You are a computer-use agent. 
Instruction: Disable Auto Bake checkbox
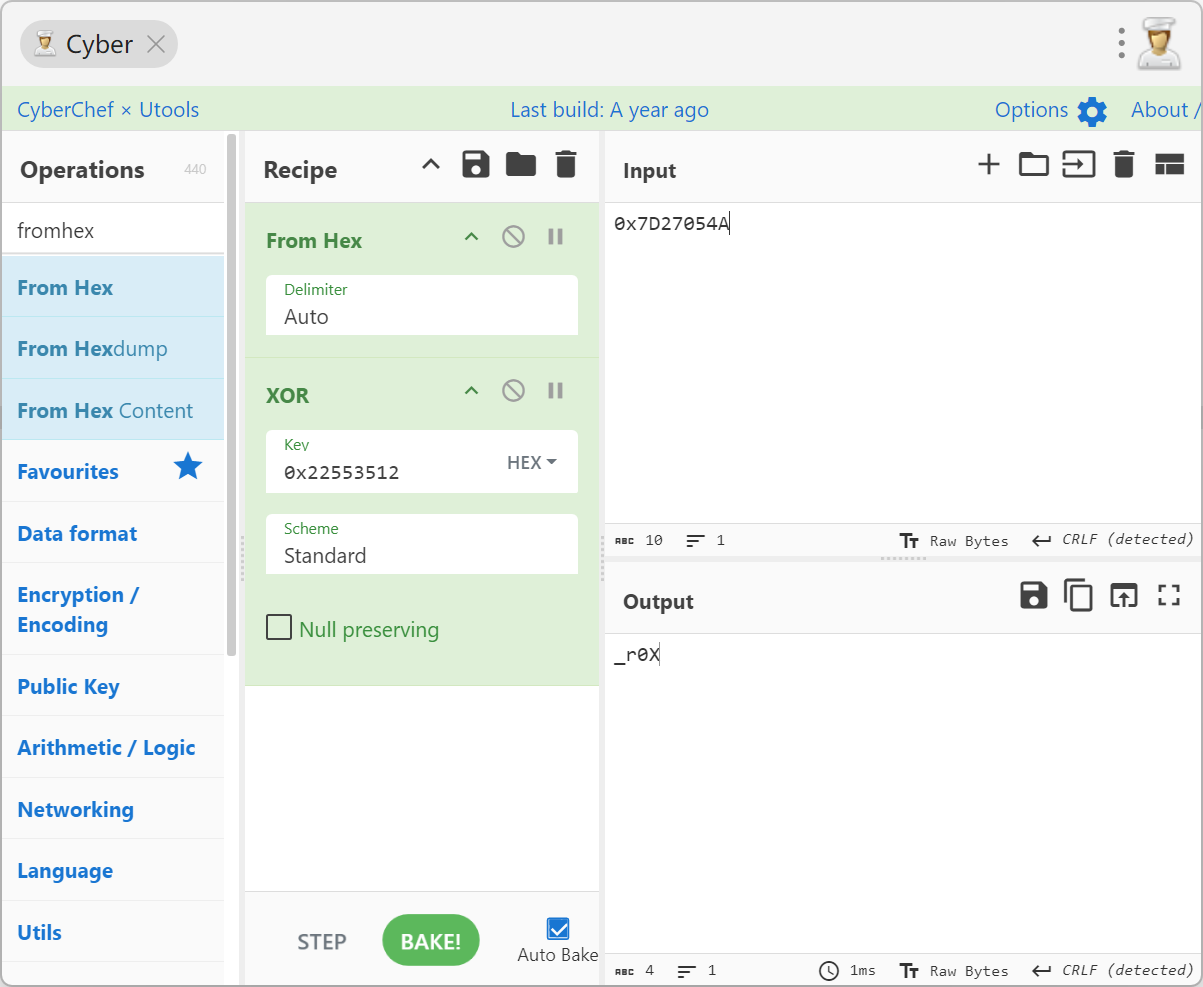coord(558,929)
